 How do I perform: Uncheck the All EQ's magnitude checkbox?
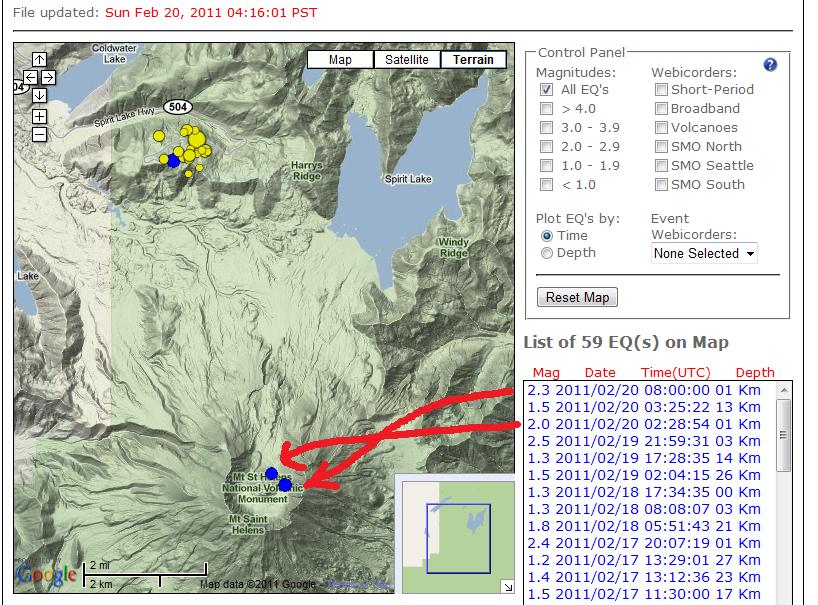click(547, 90)
